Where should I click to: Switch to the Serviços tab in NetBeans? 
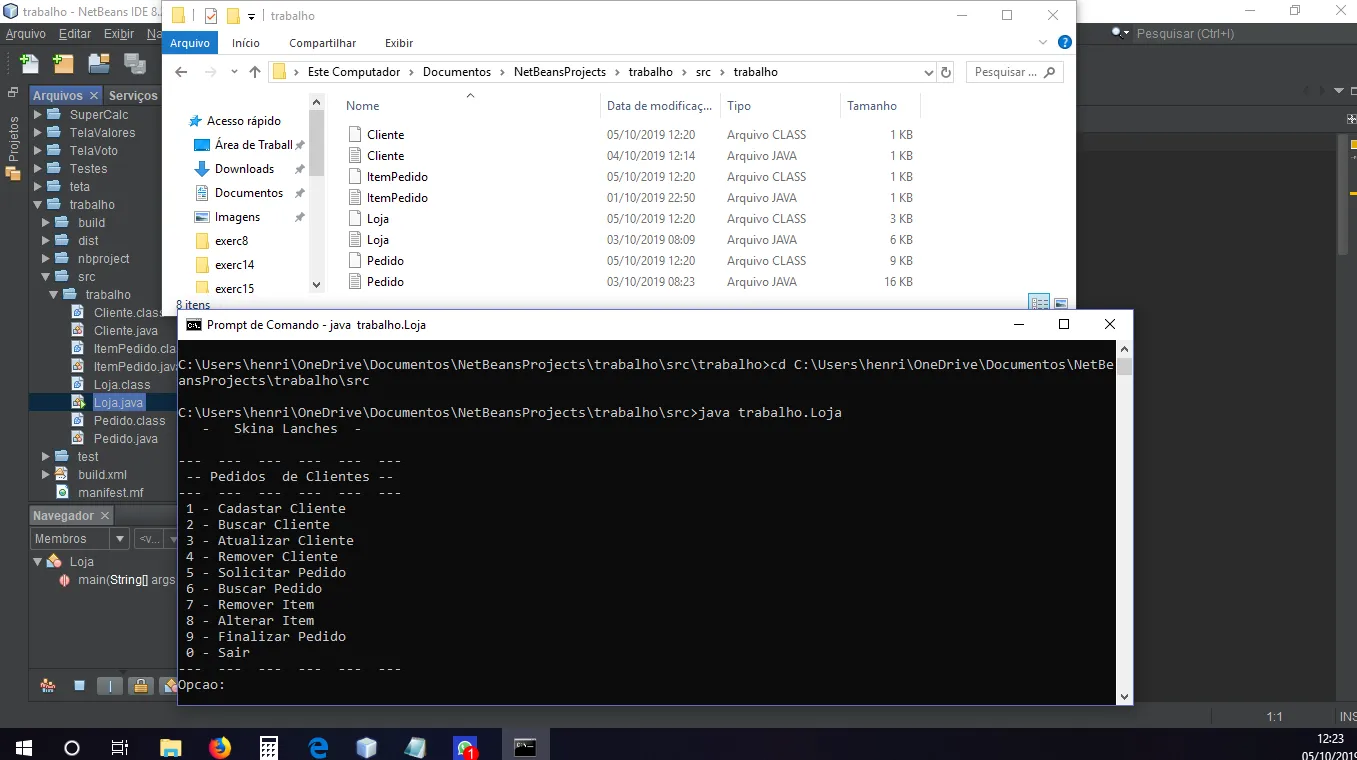[x=133, y=96]
